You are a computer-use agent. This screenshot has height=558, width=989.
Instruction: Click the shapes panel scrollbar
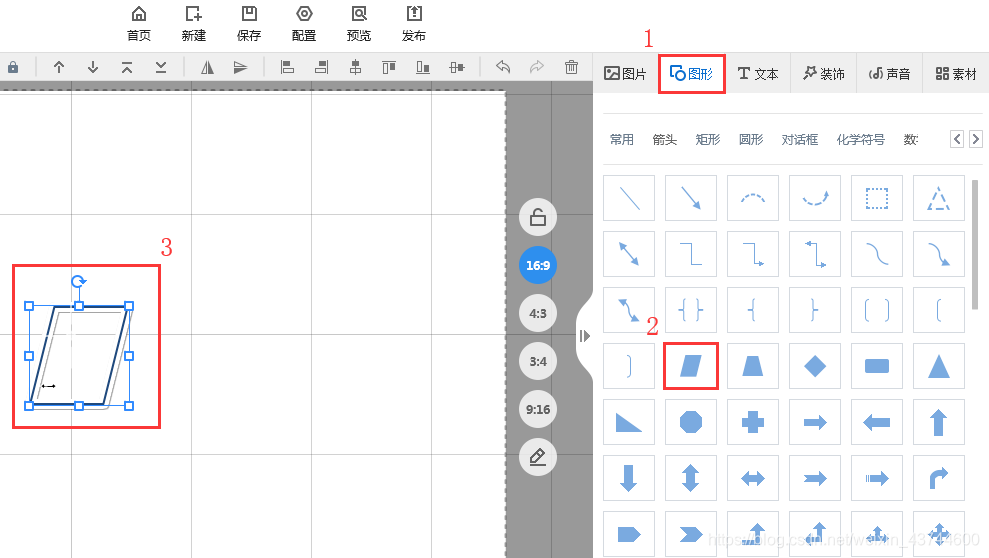click(x=975, y=245)
